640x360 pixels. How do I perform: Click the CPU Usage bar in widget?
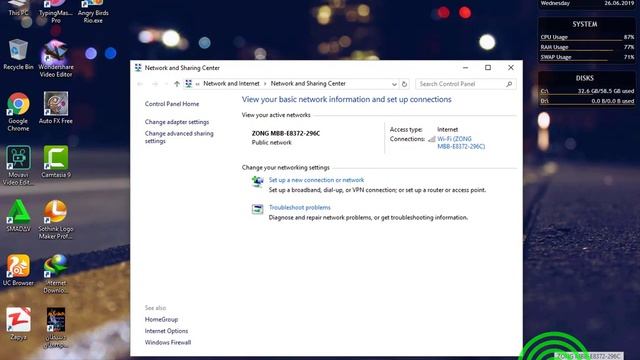[x=587, y=37]
